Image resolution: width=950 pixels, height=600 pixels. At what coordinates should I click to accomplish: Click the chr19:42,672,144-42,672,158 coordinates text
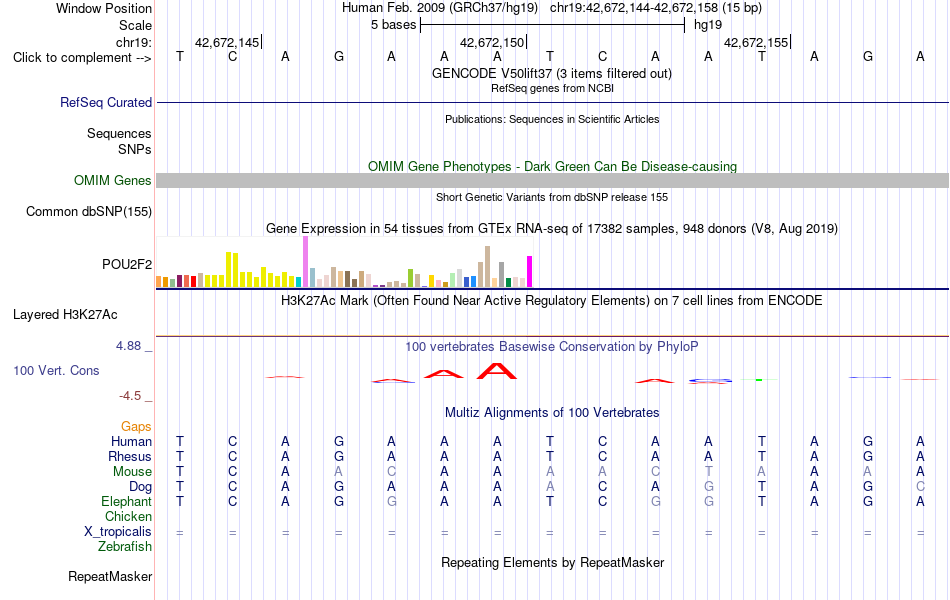(634, 8)
